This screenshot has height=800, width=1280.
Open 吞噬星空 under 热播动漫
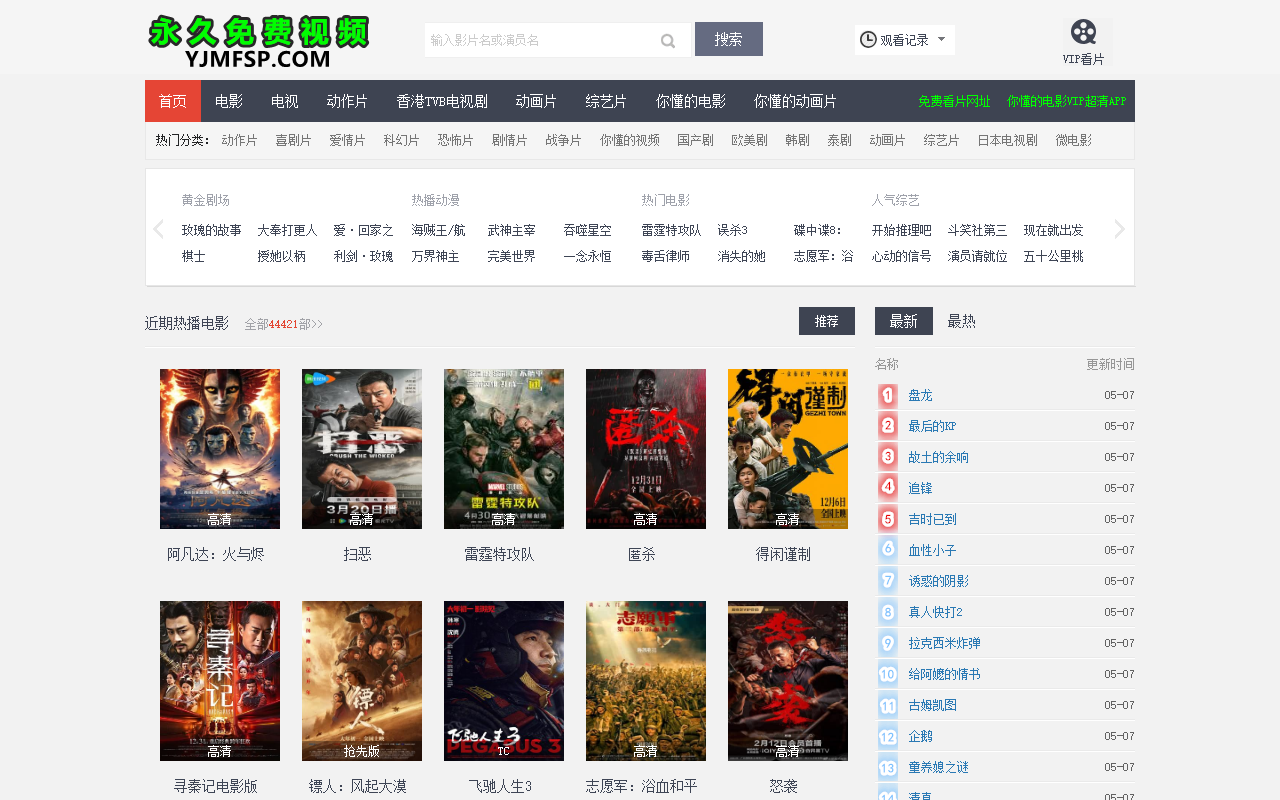(588, 230)
